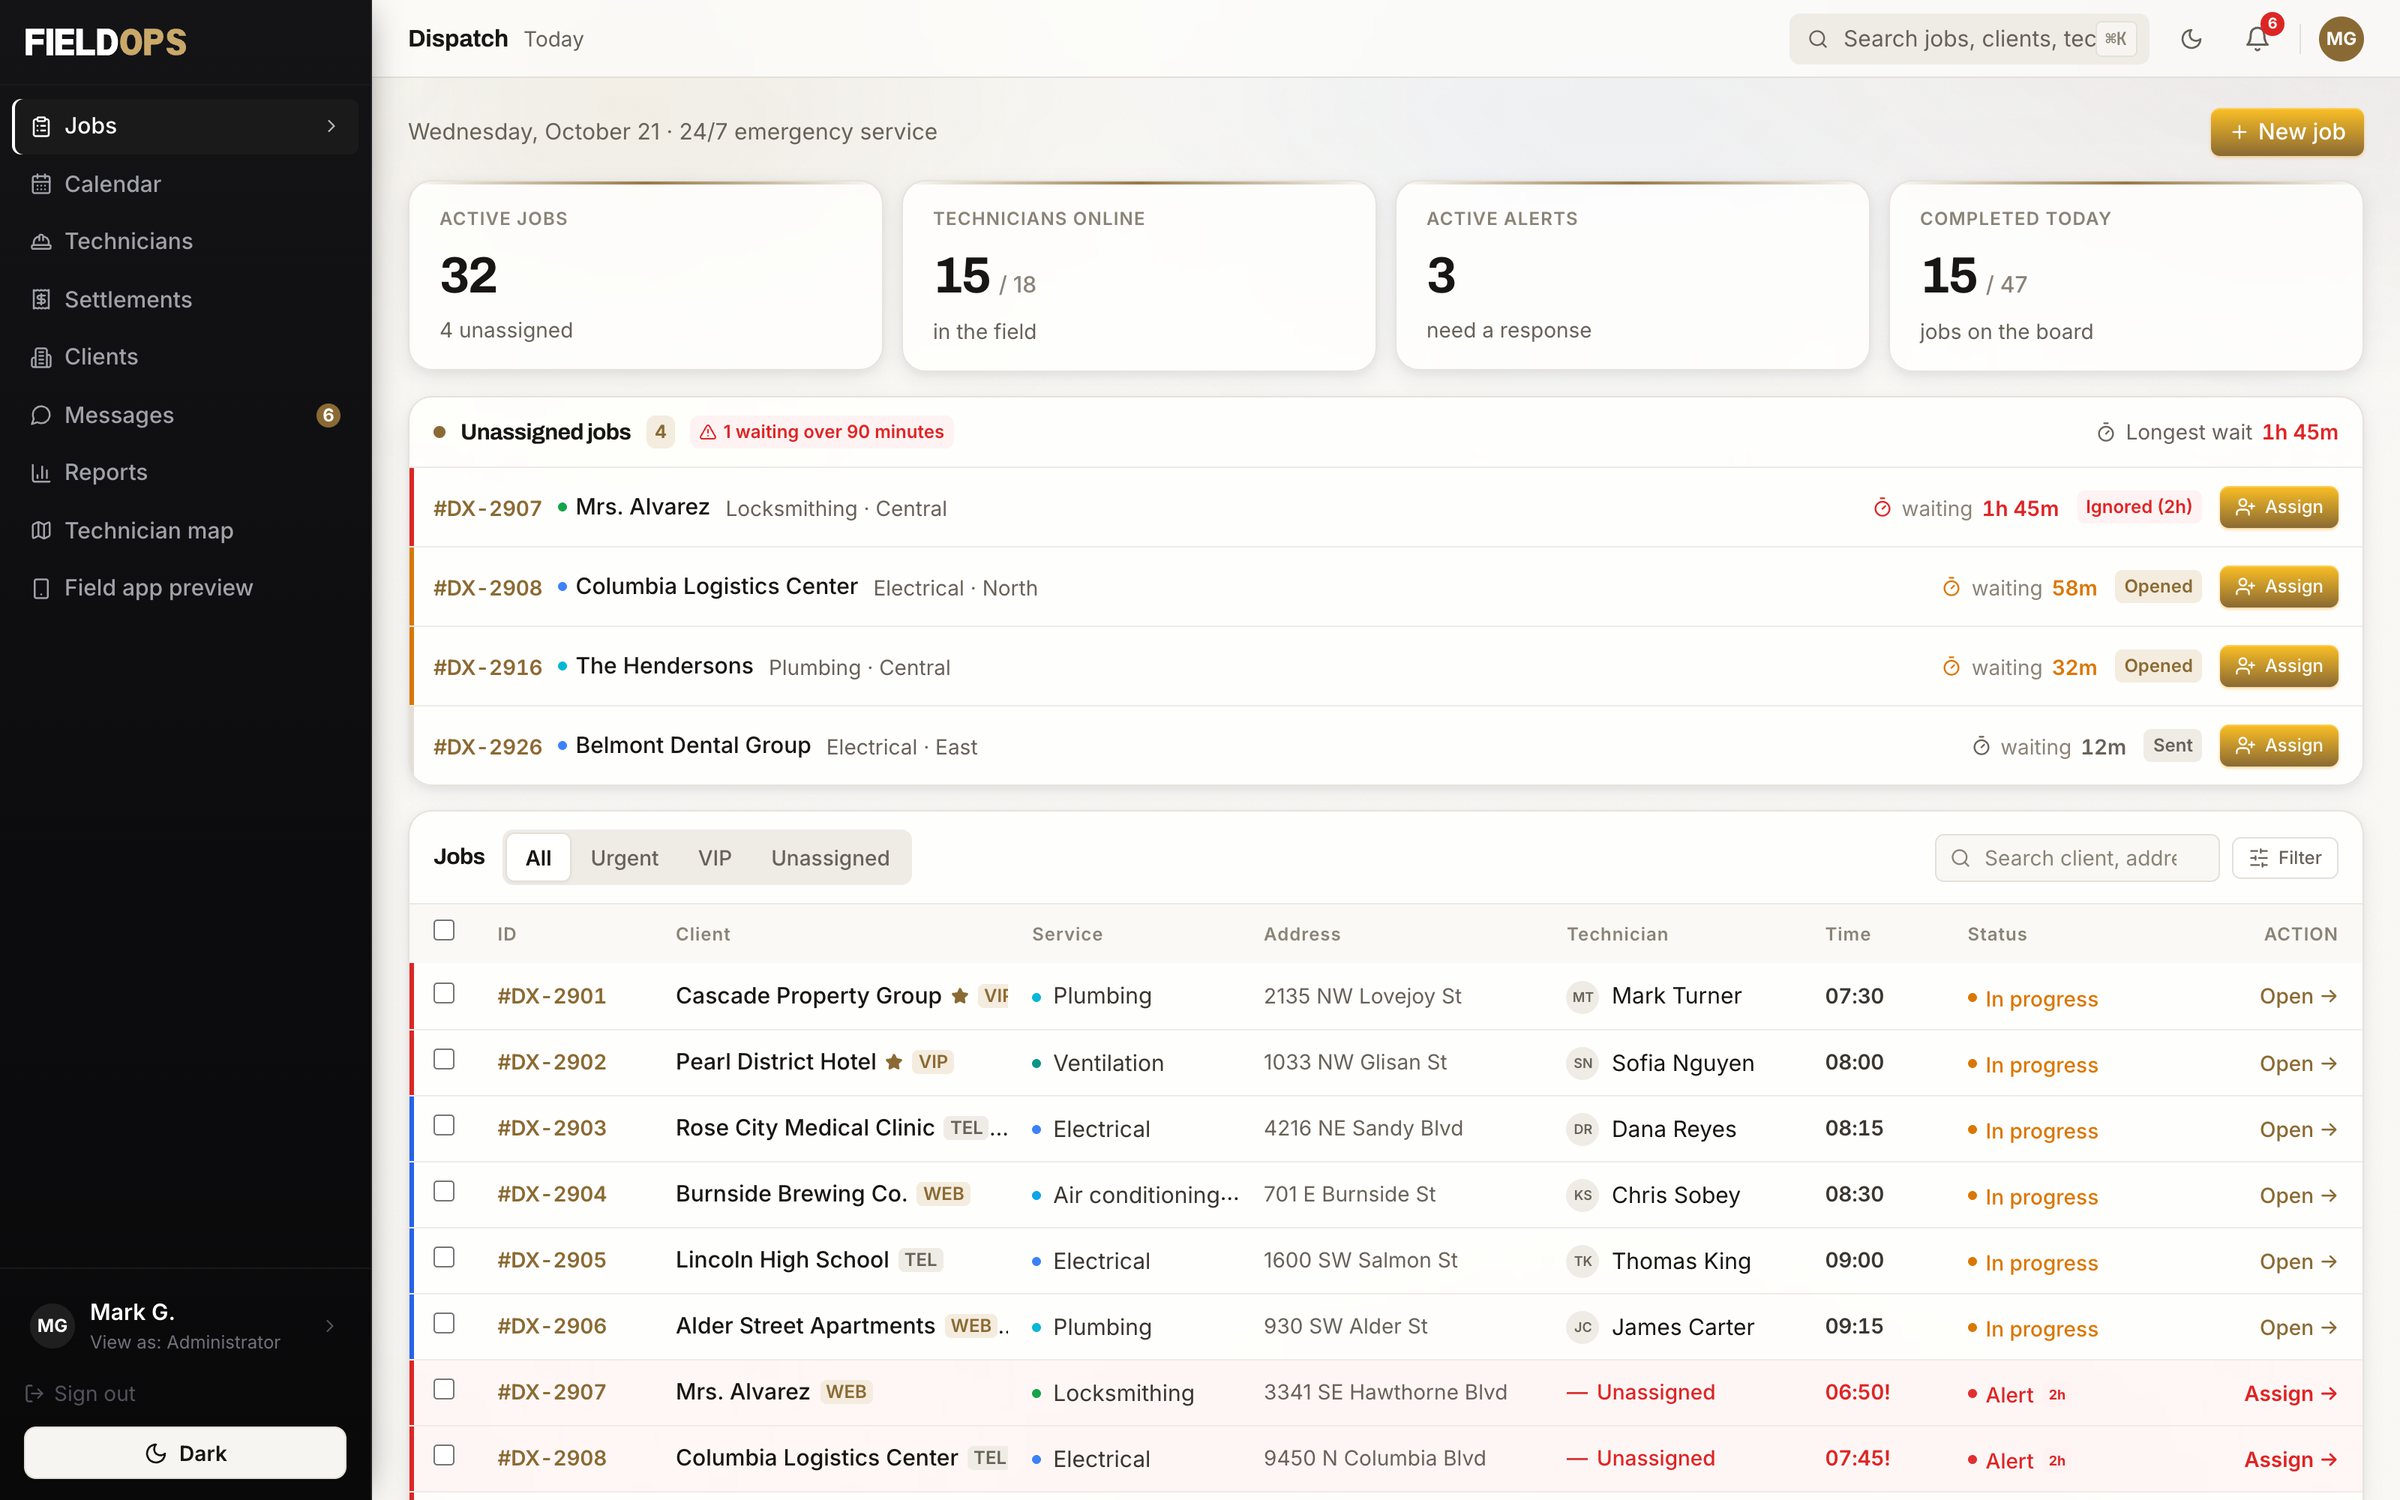Click Sofia Nguyen SN avatar

pos(1582,1063)
